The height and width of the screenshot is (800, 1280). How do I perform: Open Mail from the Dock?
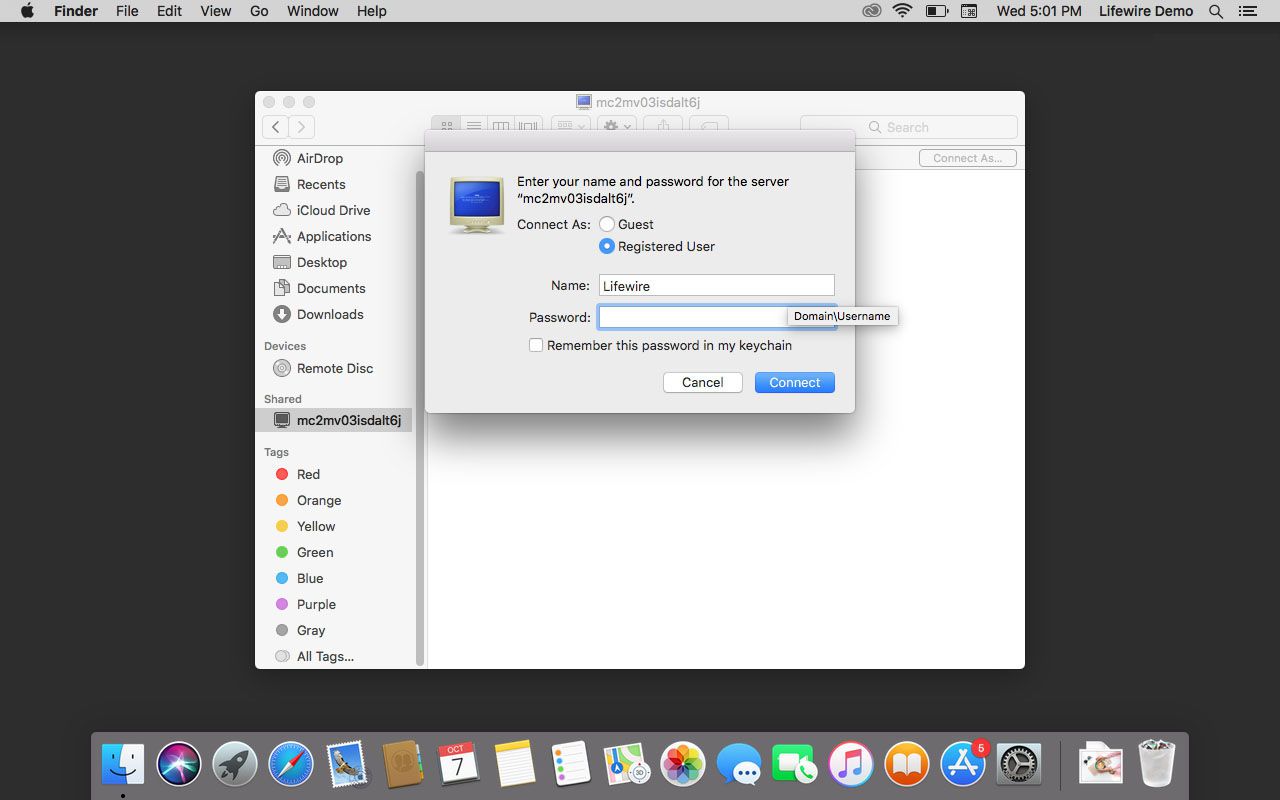pos(346,765)
